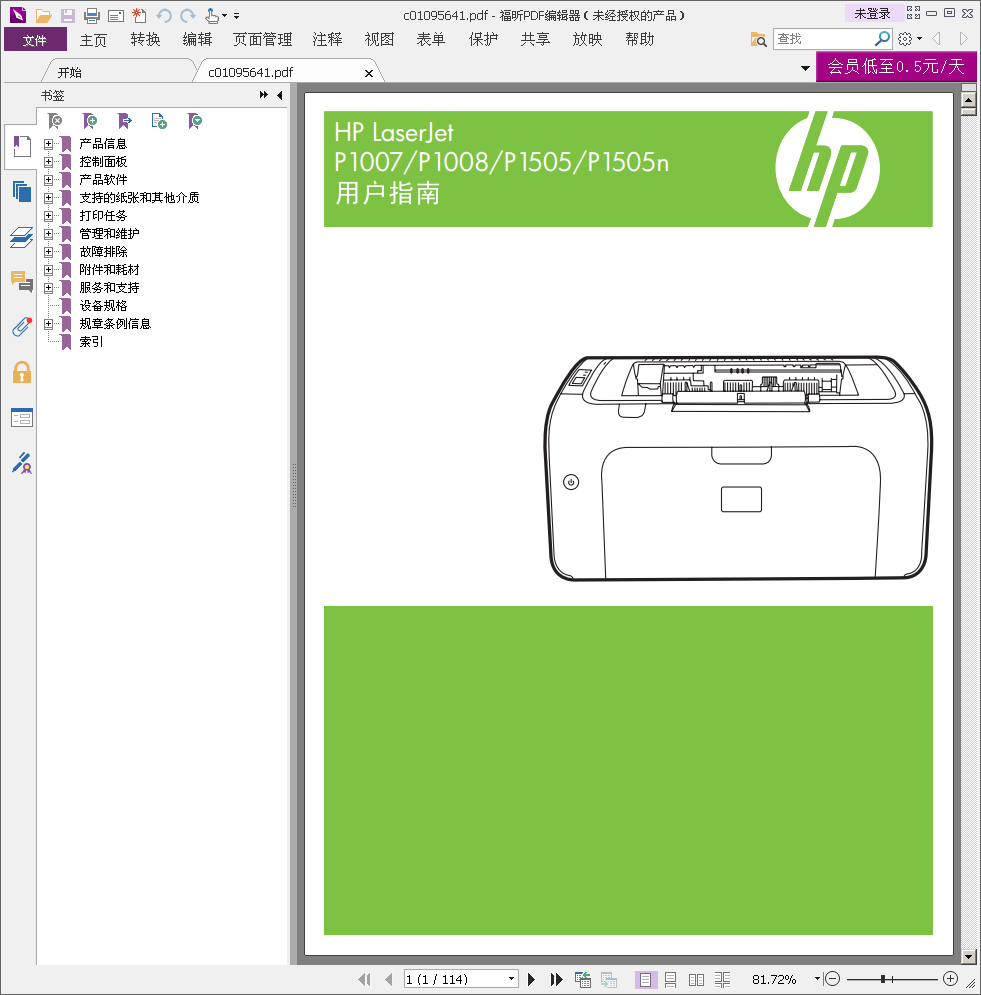Image resolution: width=981 pixels, height=995 pixels.
Task: Open the document tab list dropdown
Action: pos(805,68)
